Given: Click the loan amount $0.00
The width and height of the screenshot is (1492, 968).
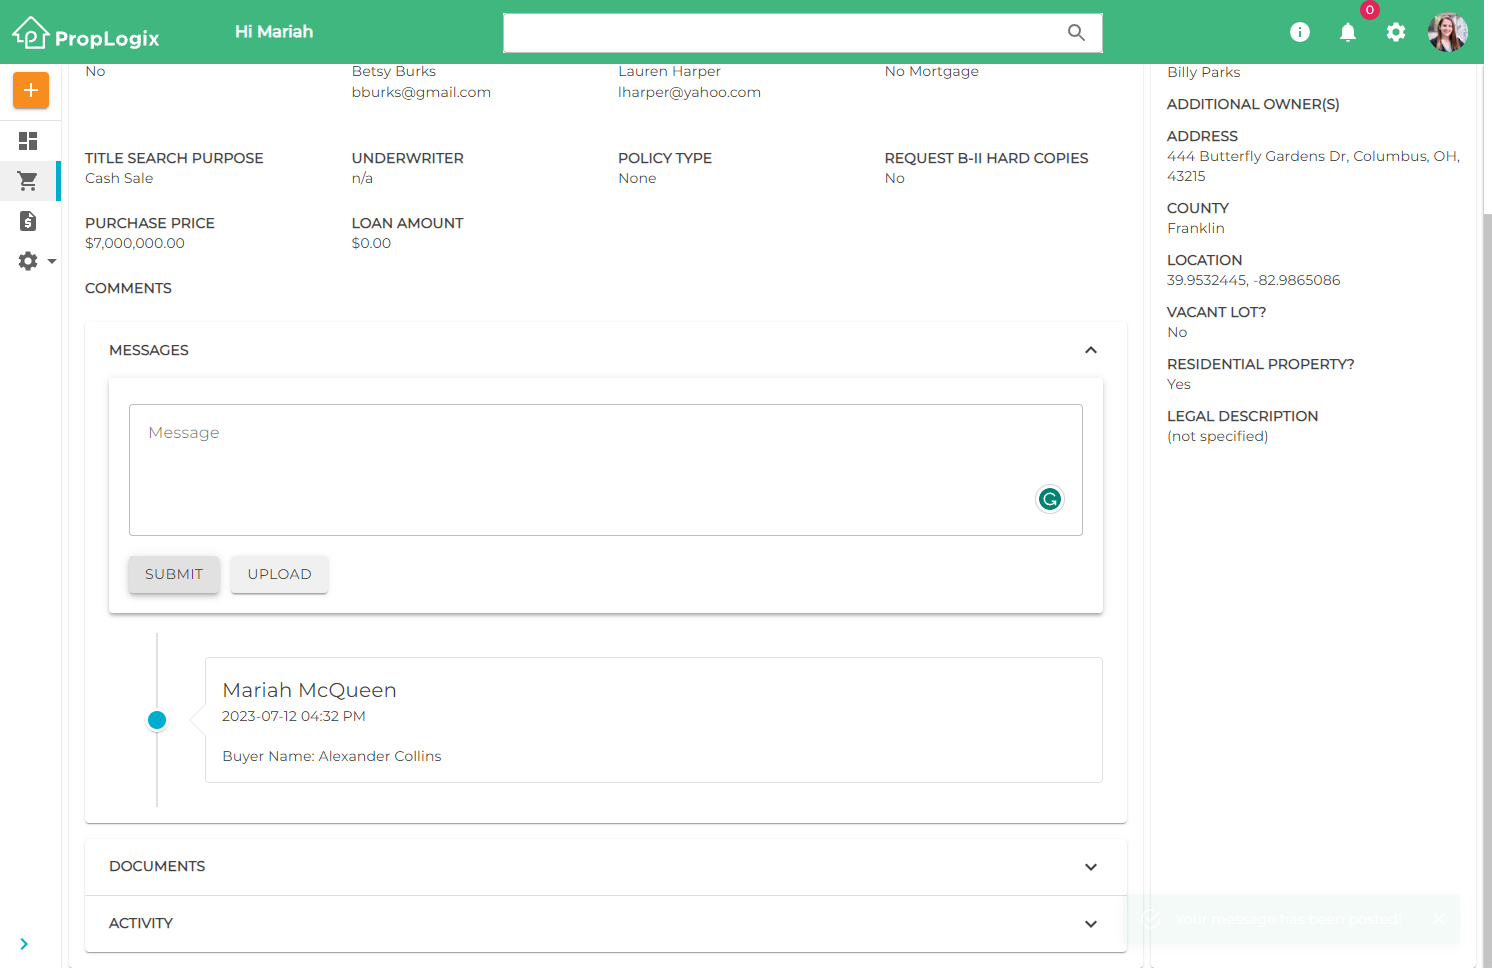Looking at the screenshot, I should 371,243.
